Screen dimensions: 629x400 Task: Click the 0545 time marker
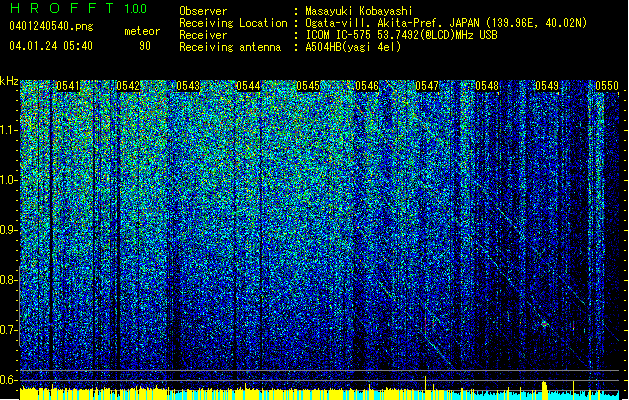click(x=308, y=86)
